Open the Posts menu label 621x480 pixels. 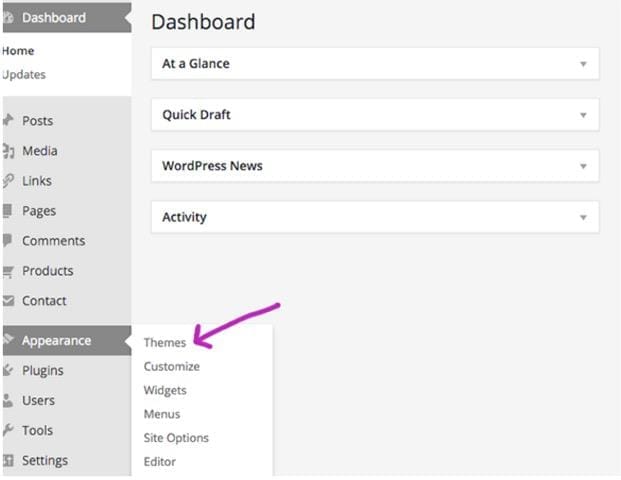tap(38, 121)
